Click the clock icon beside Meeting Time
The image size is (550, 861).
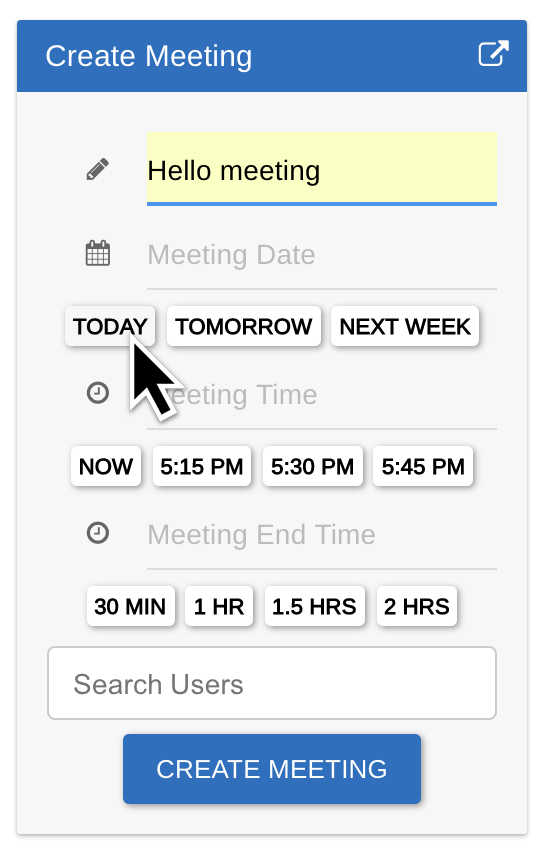tap(98, 393)
